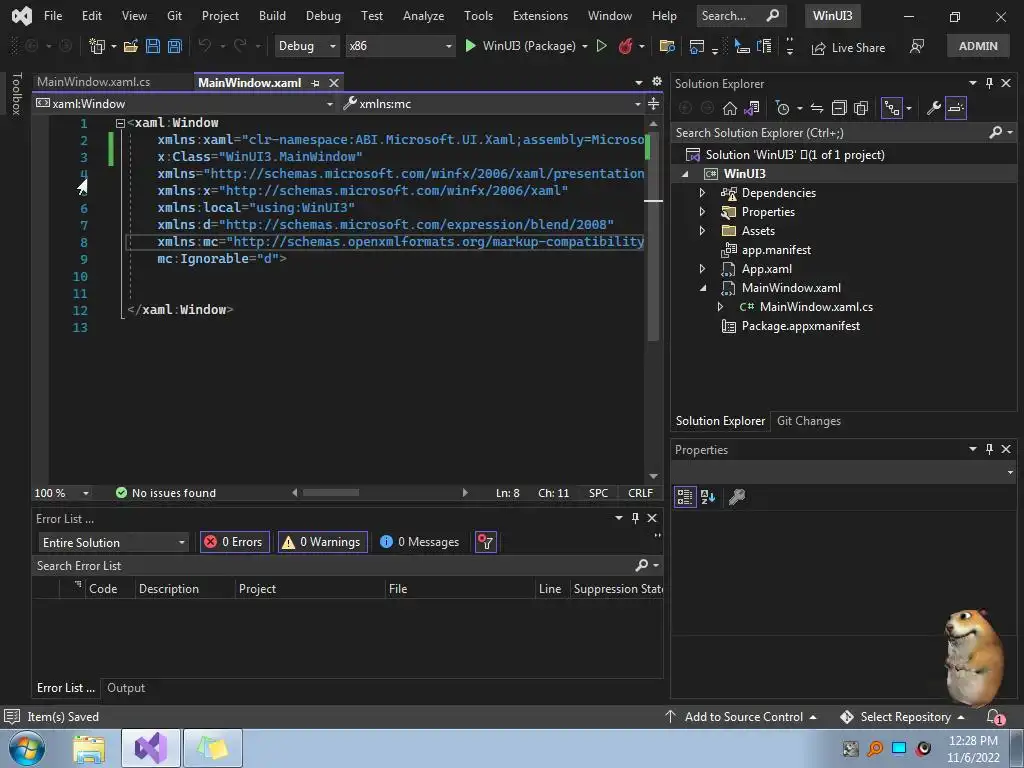Toggle the 0 Warnings filter

(x=323, y=542)
